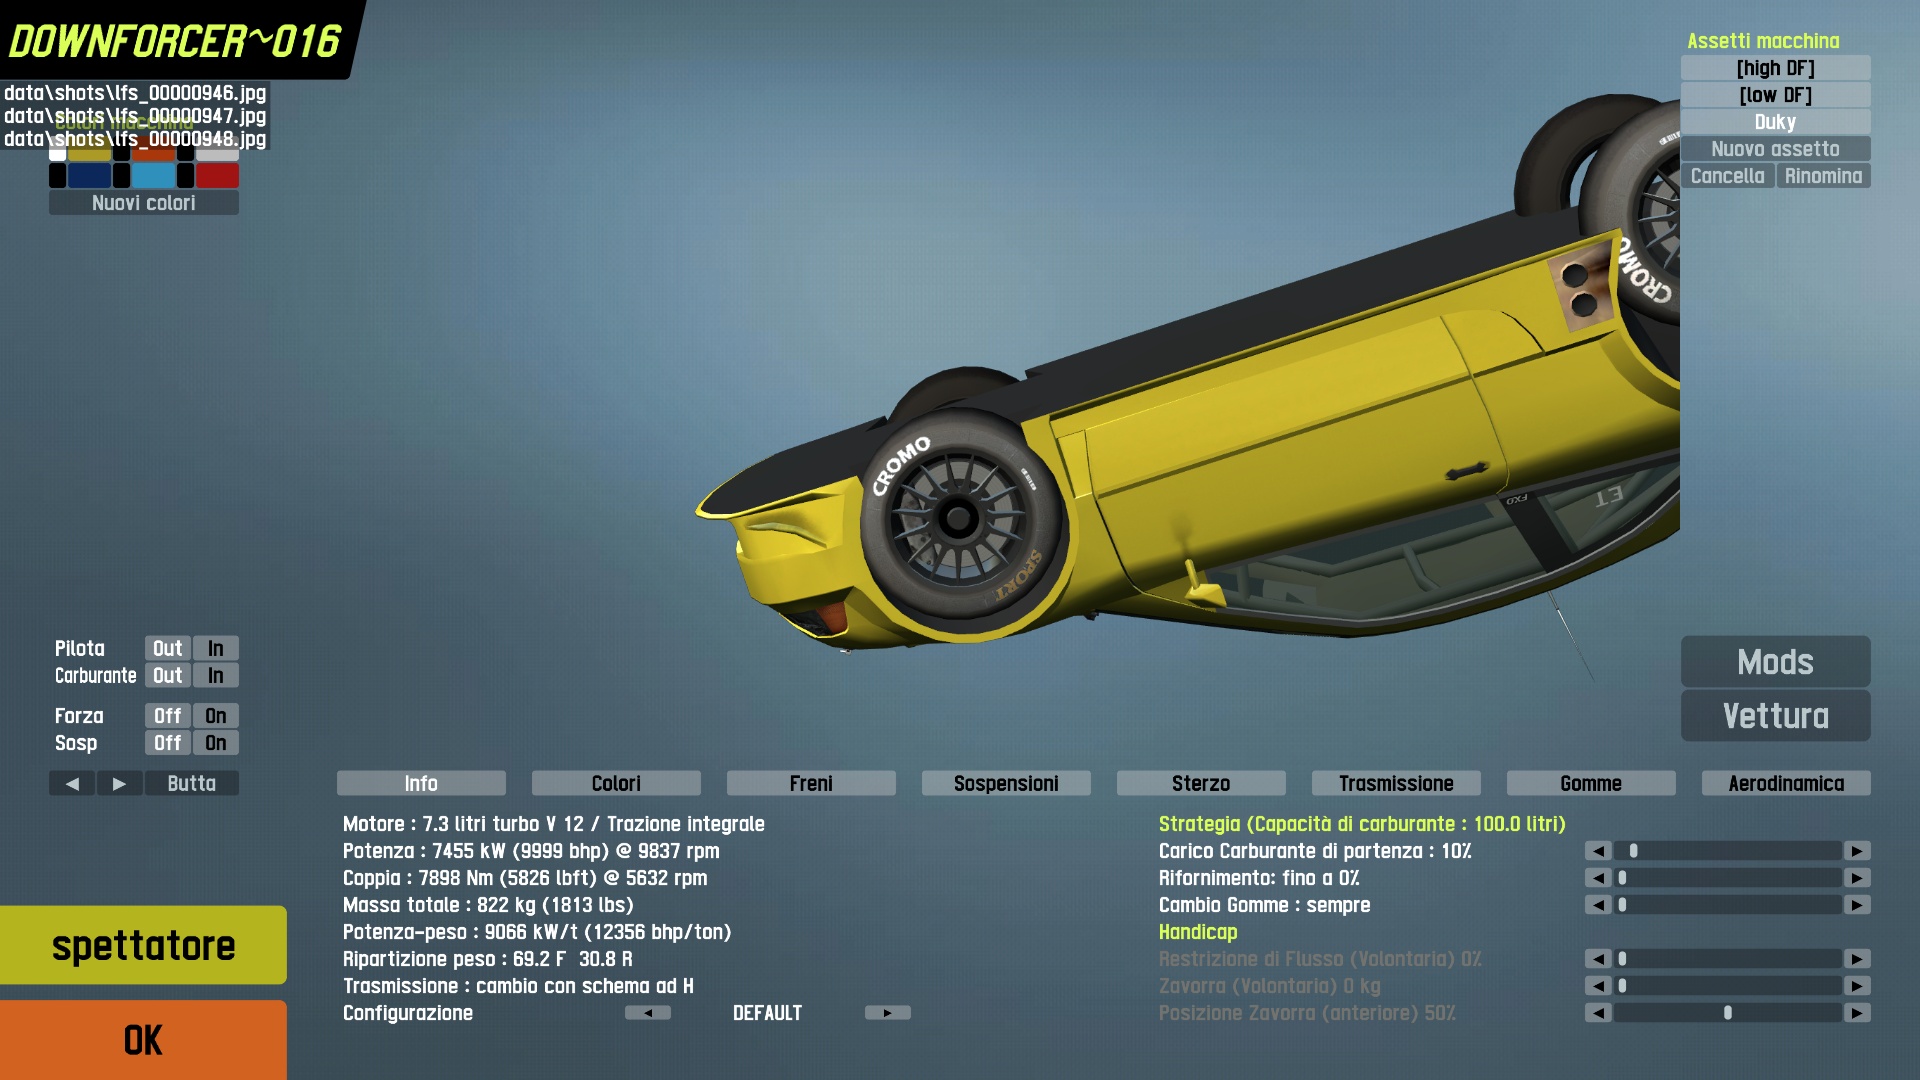Click the left rotate arrow next to Butta
The image size is (1920, 1080).
coord(72,784)
